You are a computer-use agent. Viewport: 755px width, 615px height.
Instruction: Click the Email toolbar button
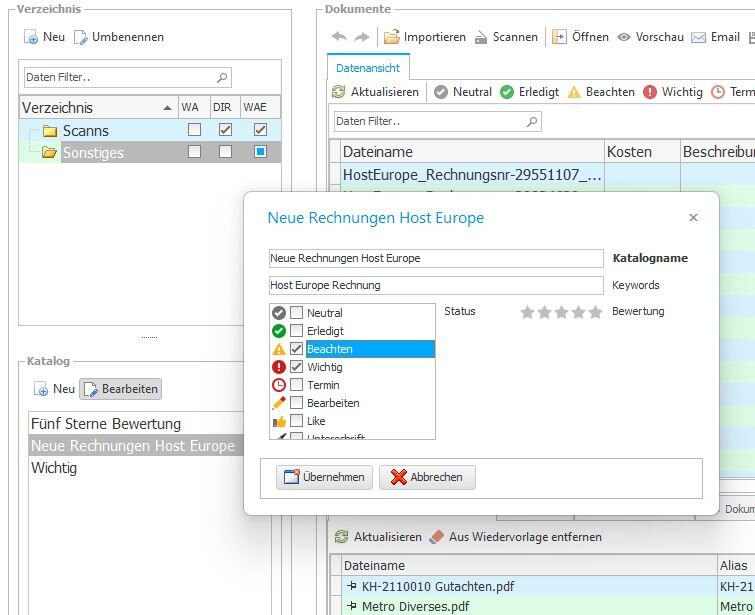tap(716, 37)
